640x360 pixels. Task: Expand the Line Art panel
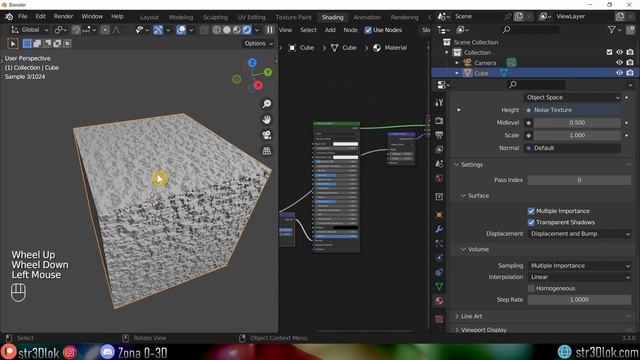pyautogui.click(x=471, y=316)
